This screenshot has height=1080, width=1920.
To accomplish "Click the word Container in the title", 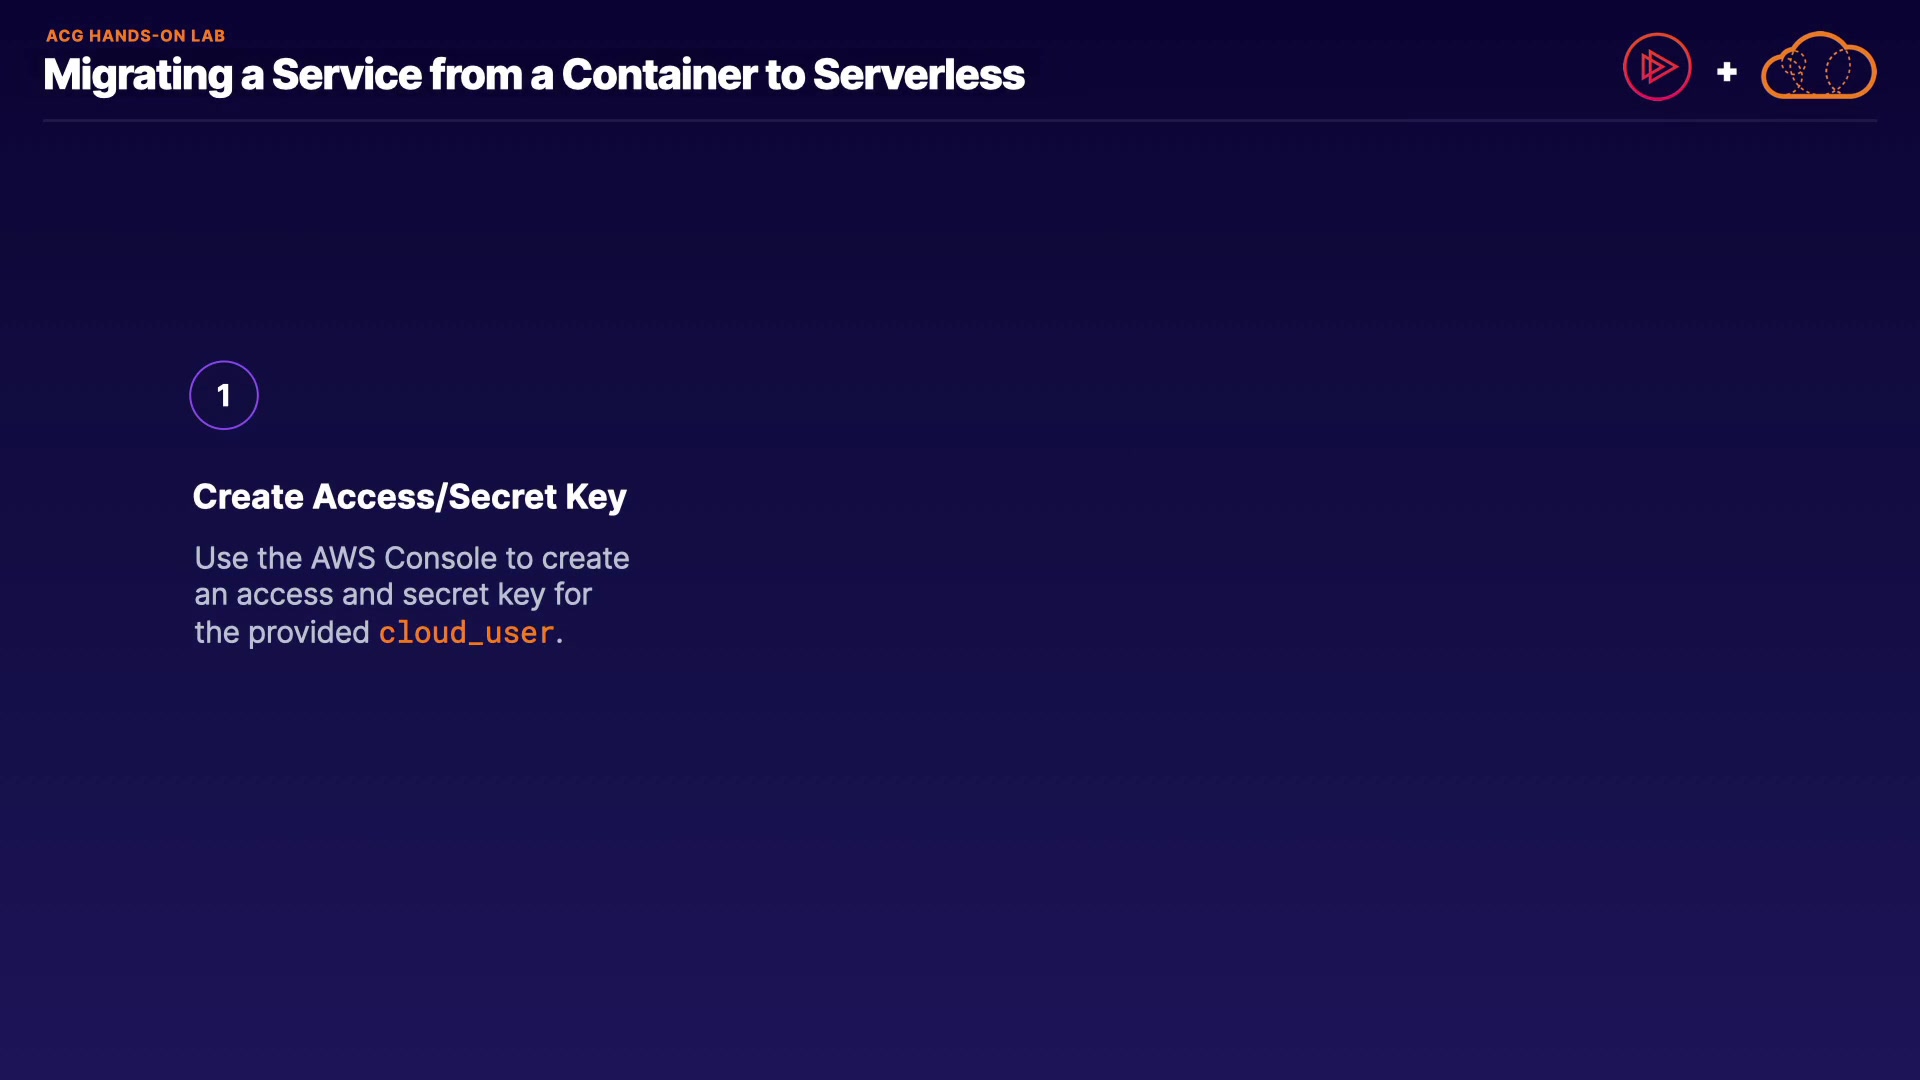I will (x=658, y=75).
